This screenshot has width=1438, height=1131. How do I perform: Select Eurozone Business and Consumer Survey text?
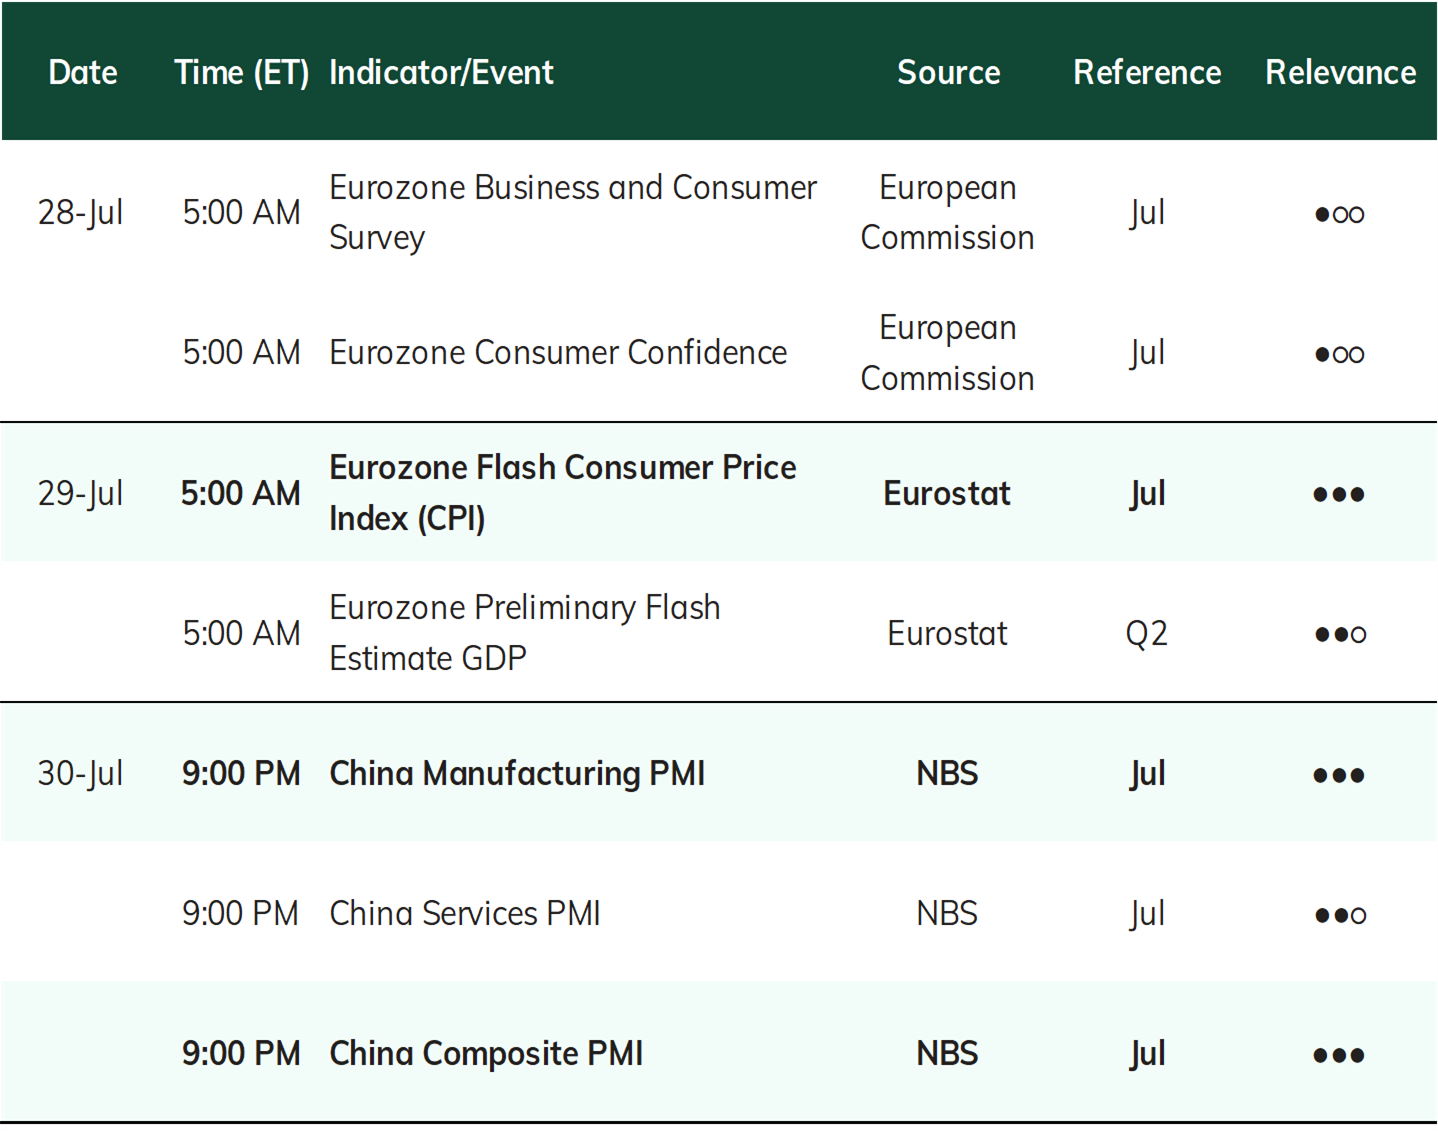(573, 212)
